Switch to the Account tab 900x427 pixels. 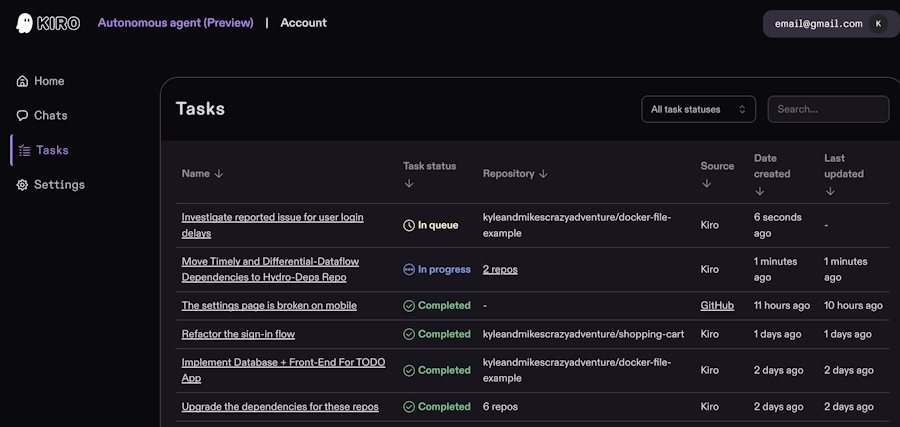coord(303,23)
